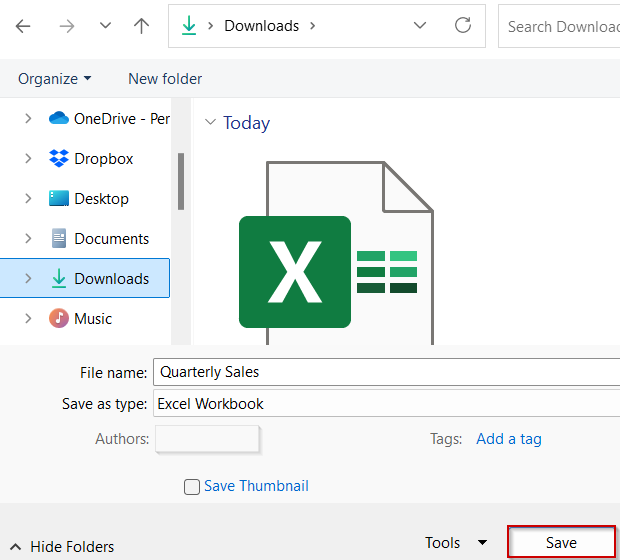Go up one folder level
620x560 pixels.
pyautogui.click(x=141, y=26)
